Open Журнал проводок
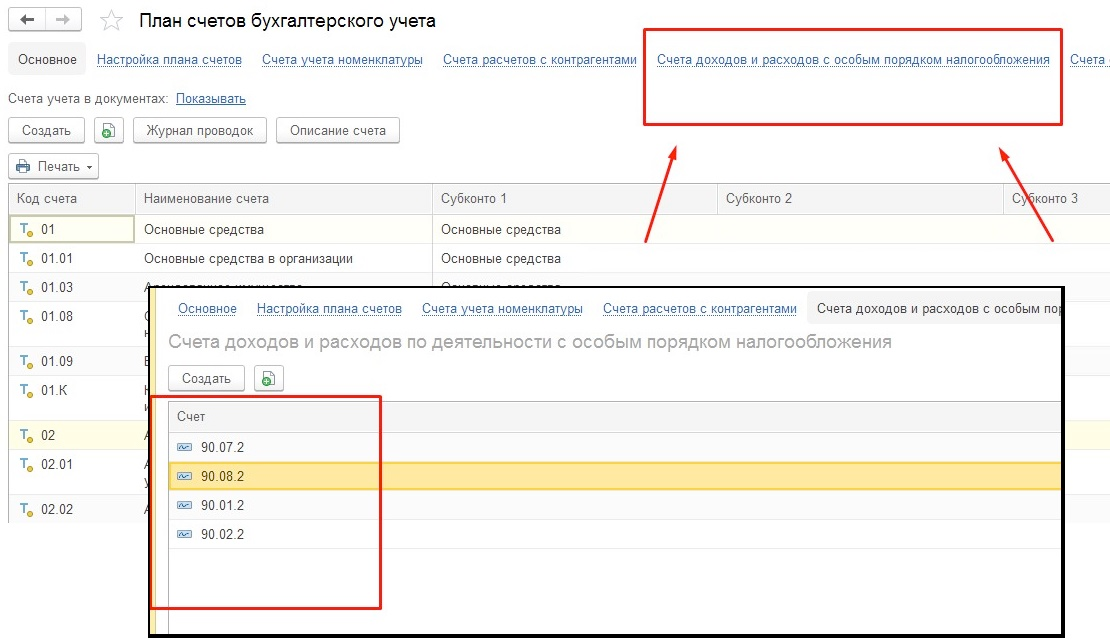This screenshot has width=1110, height=640. pos(200,130)
